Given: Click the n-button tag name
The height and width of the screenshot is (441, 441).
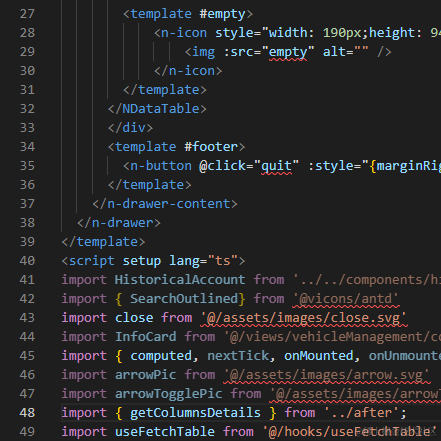Looking at the screenshot, I should [161, 166].
